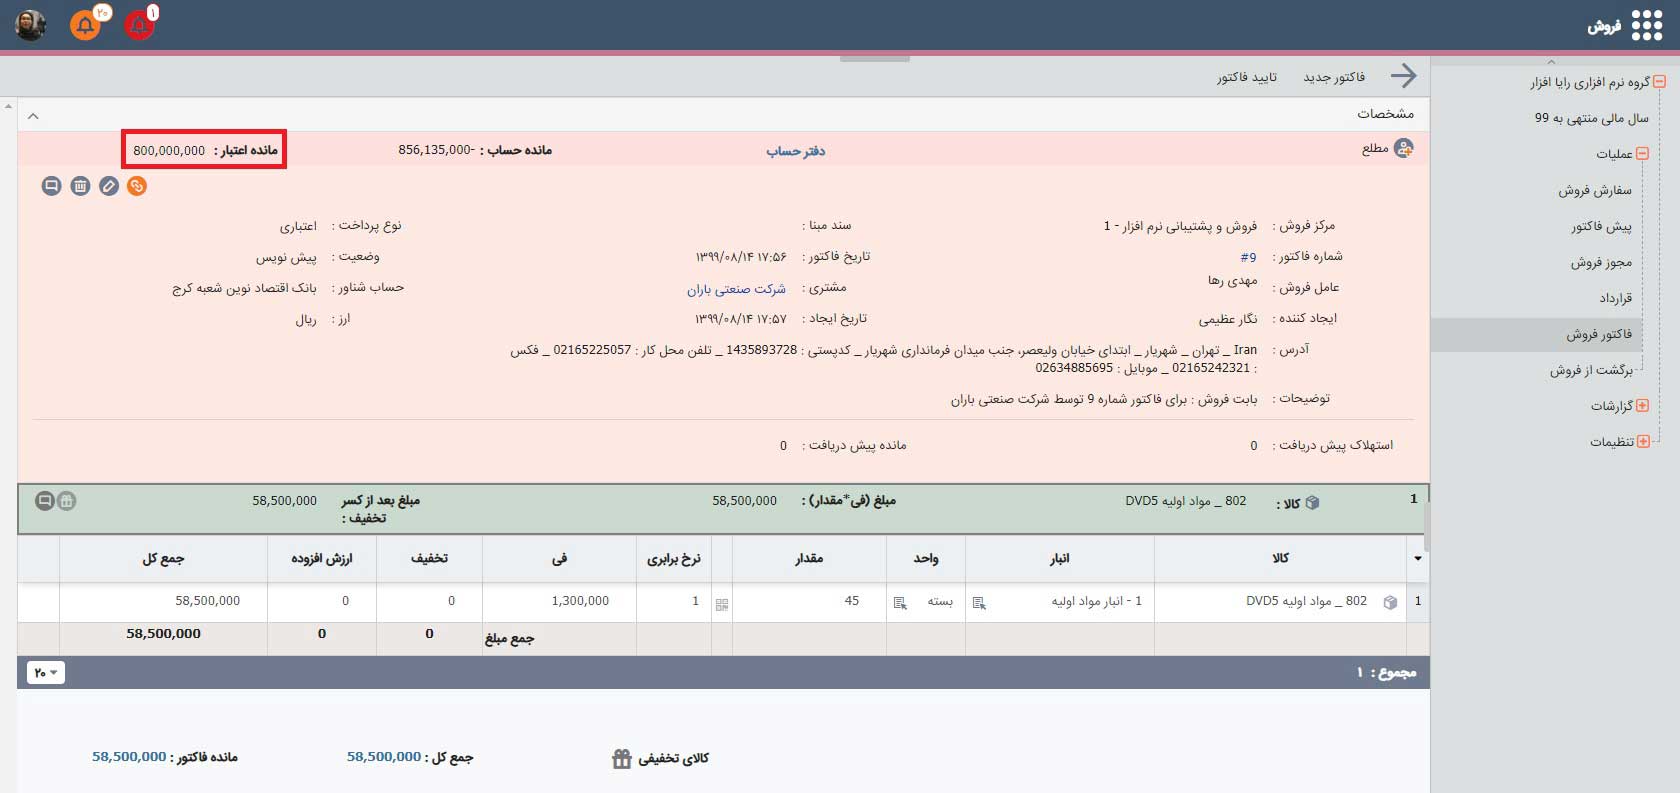Click the customer person icon beside مطلع
Screen dimensions: 1680x793
click(x=1404, y=149)
